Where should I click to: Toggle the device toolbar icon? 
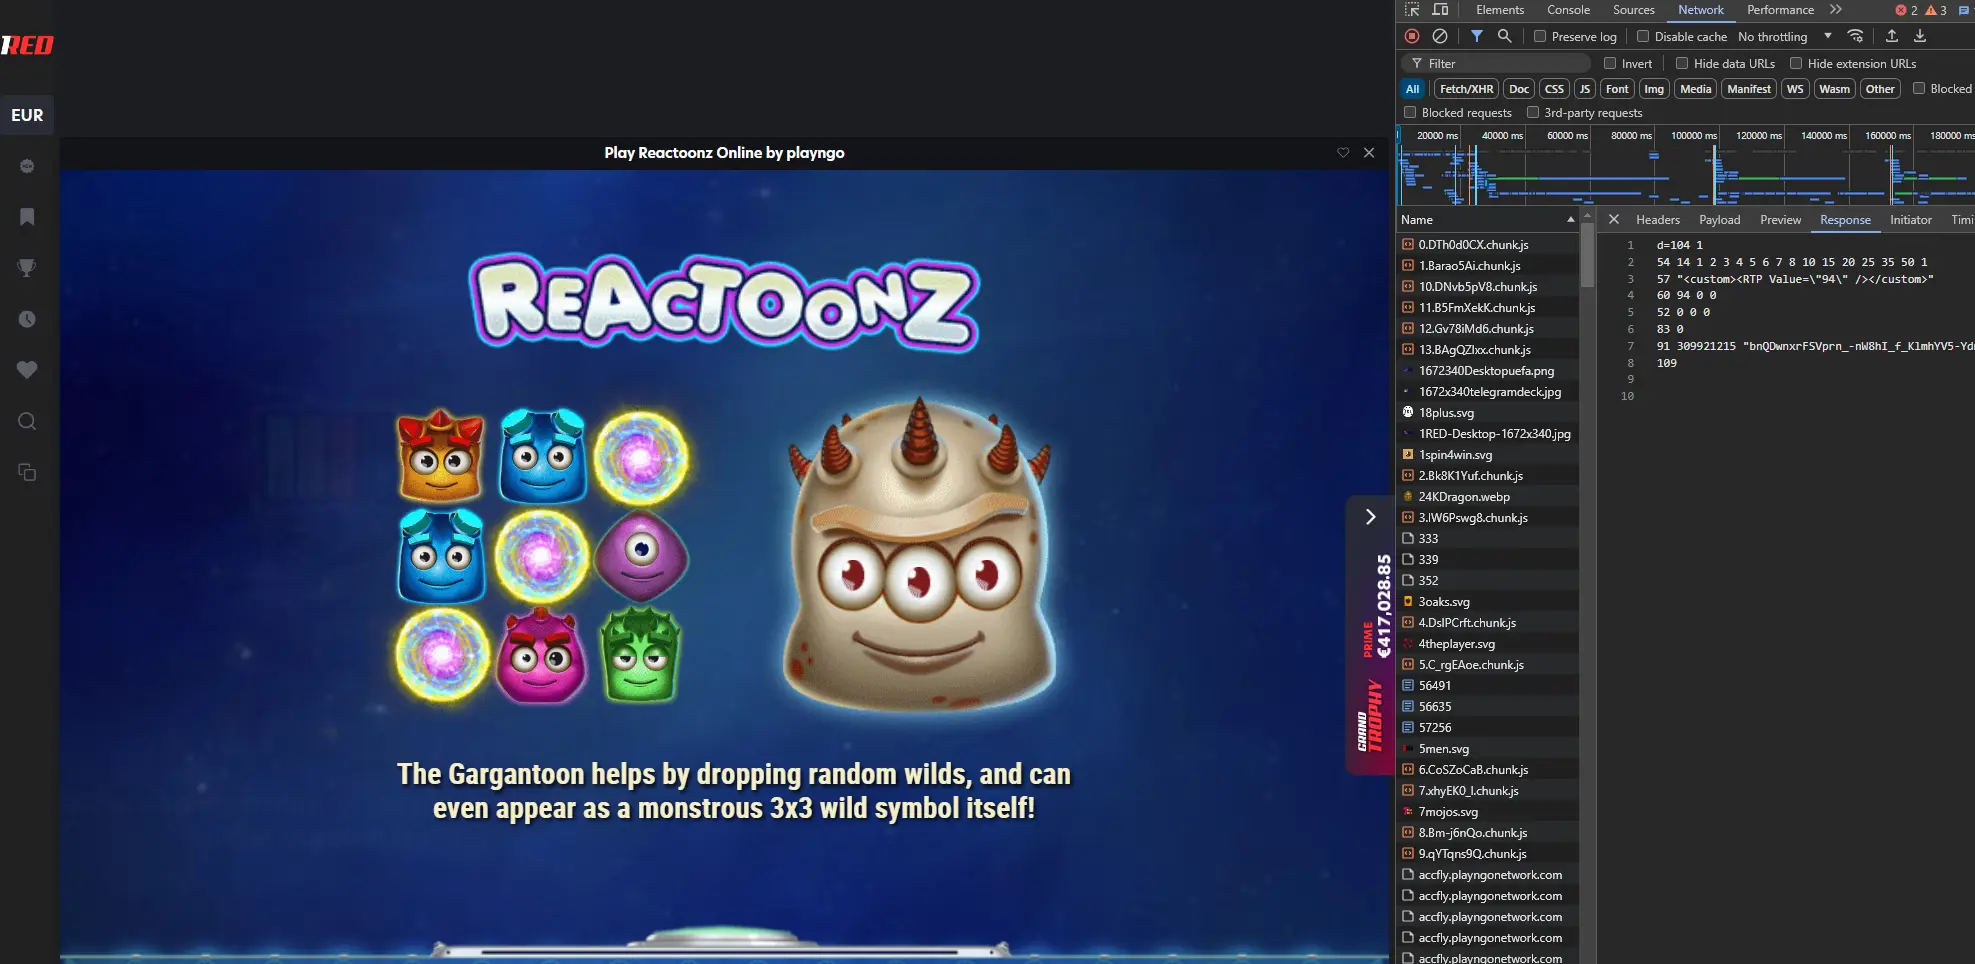click(x=1440, y=10)
